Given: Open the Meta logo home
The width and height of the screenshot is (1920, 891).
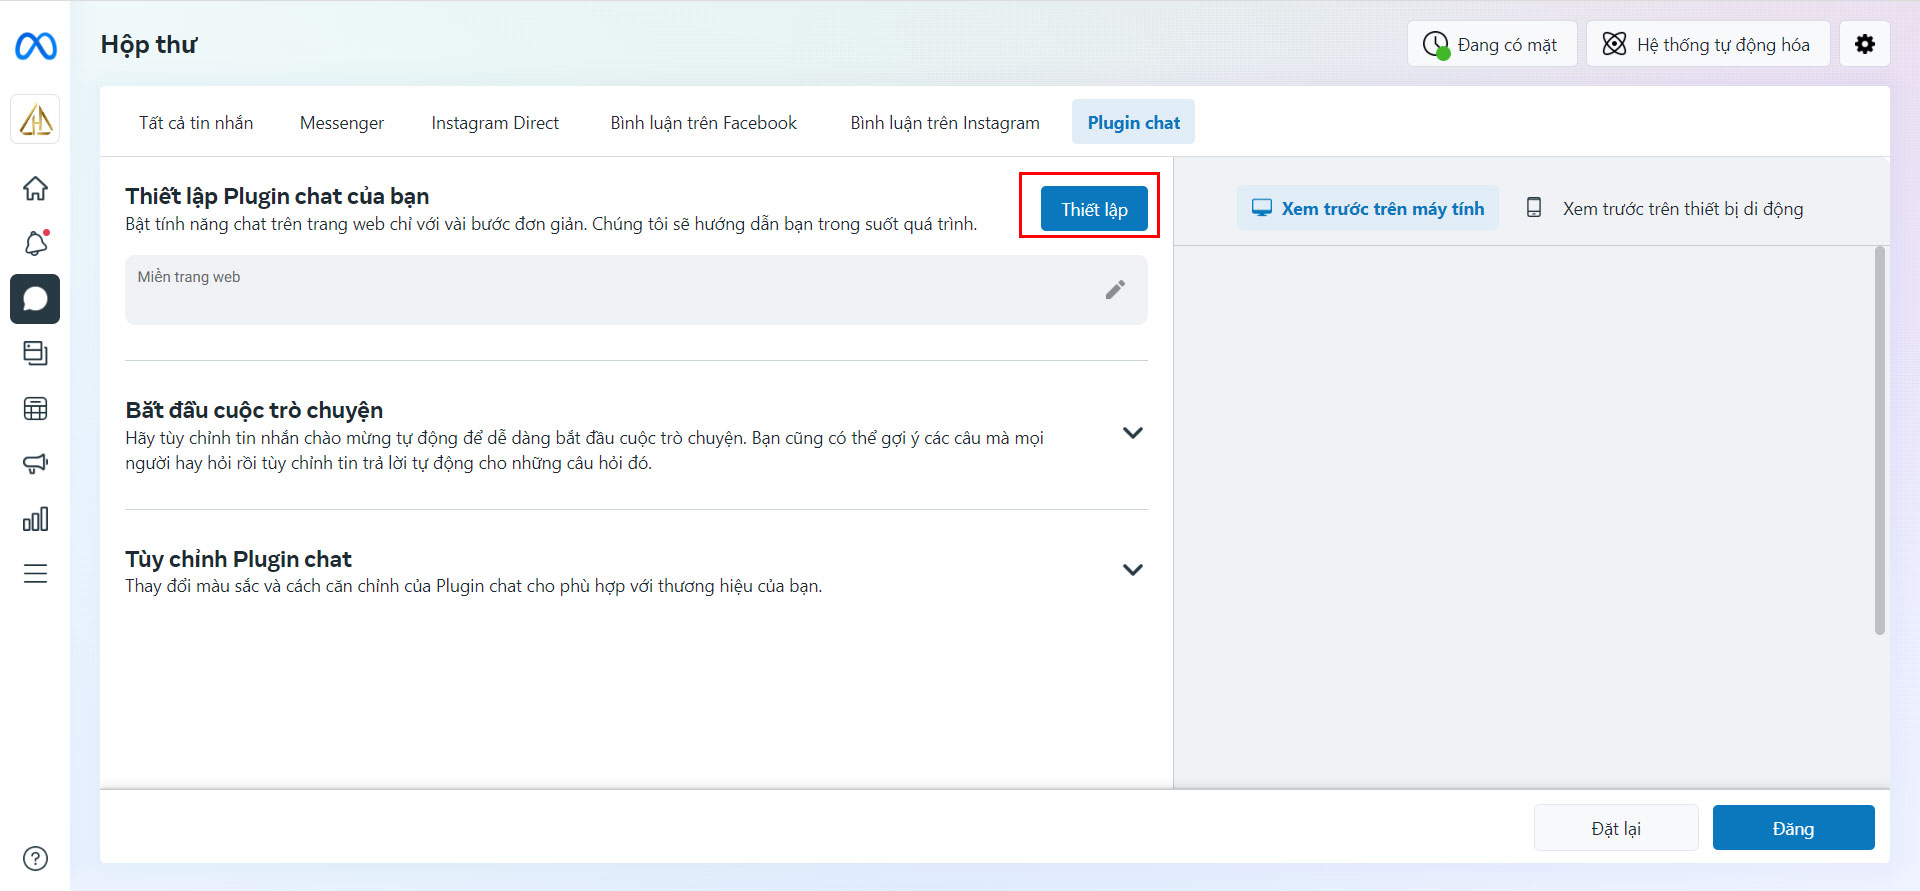Looking at the screenshot, I should tap(35, 46).
